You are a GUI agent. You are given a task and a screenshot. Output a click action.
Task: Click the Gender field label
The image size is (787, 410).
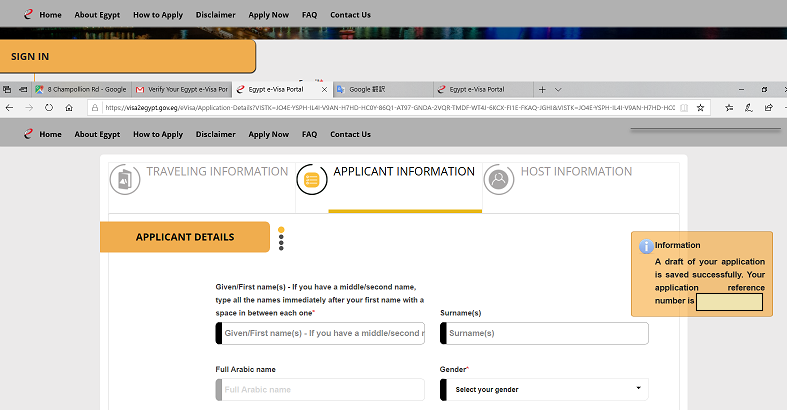[x=454, y=369]
